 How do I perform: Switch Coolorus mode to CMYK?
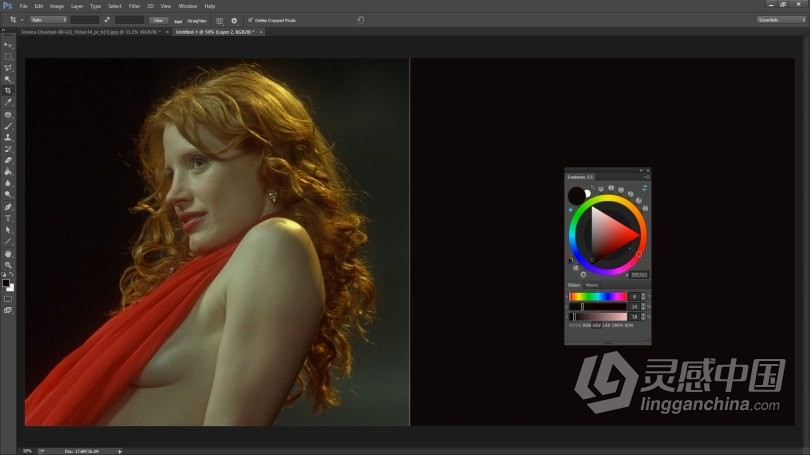617,325
